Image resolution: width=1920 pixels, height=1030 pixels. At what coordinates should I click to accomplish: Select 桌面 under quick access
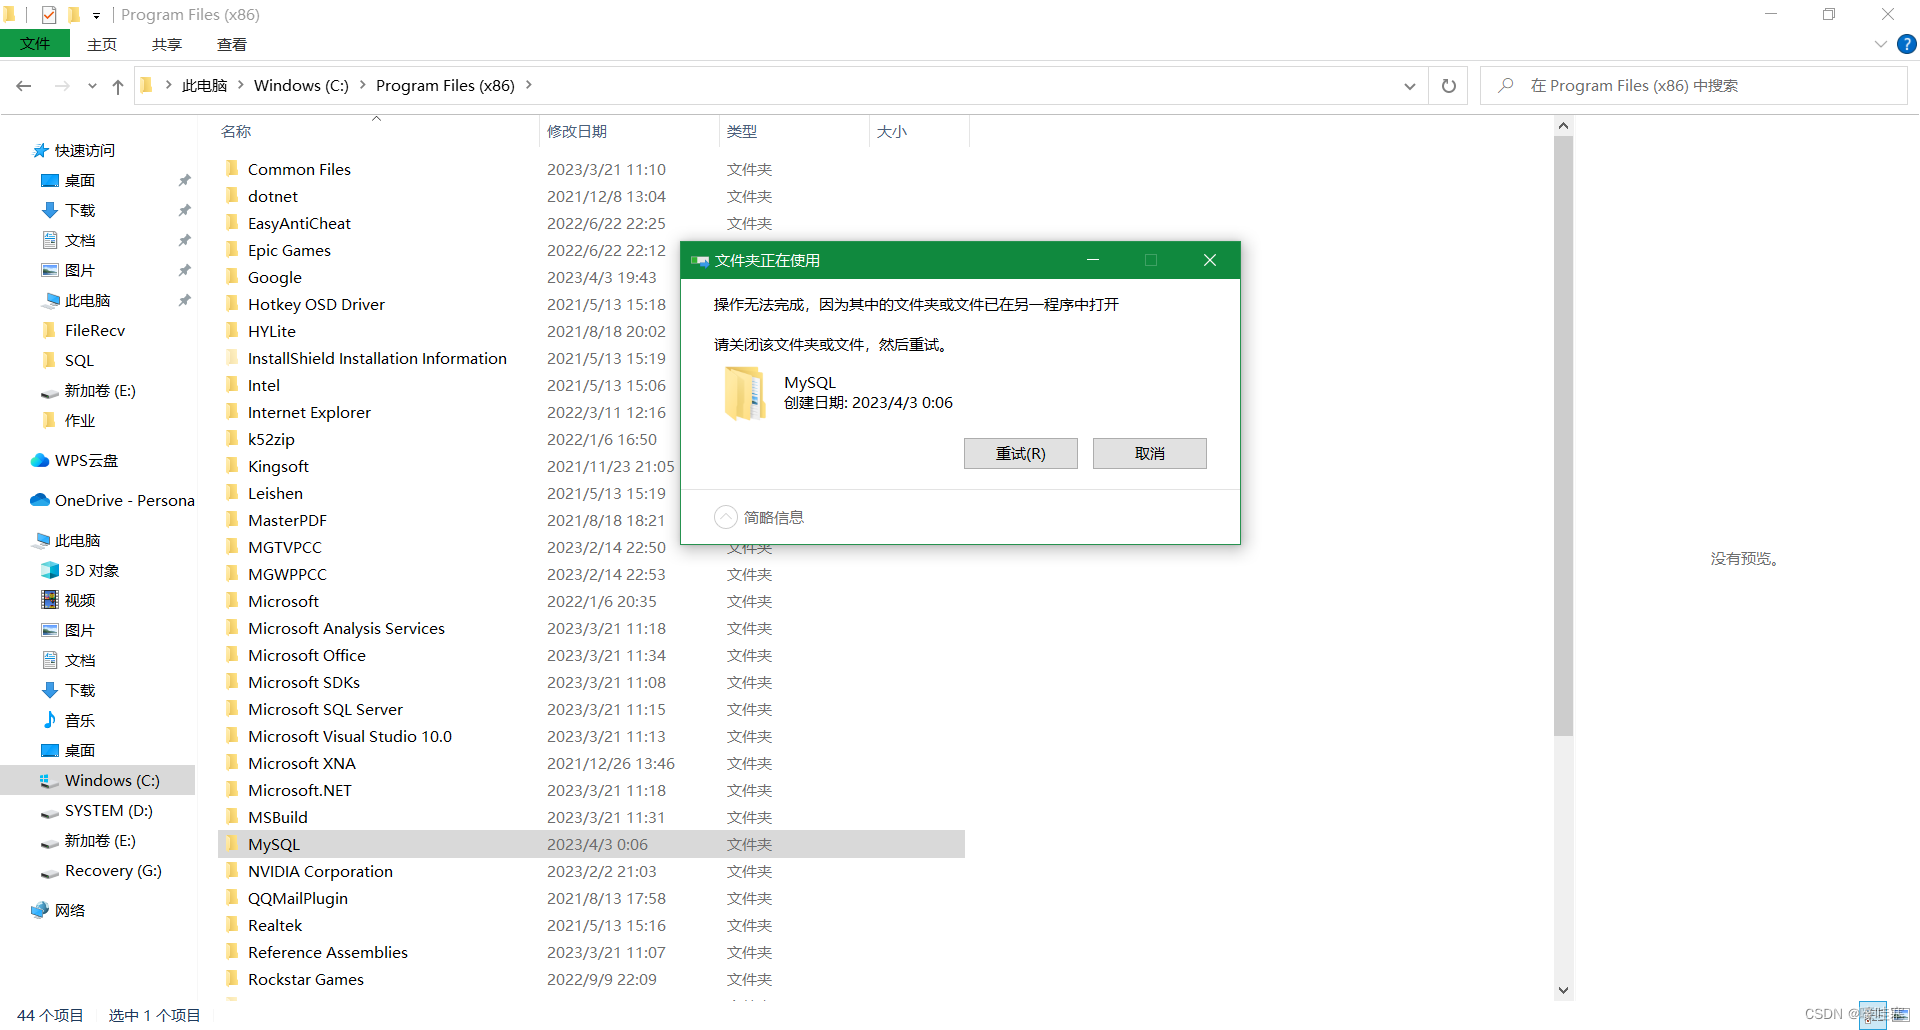80,180
